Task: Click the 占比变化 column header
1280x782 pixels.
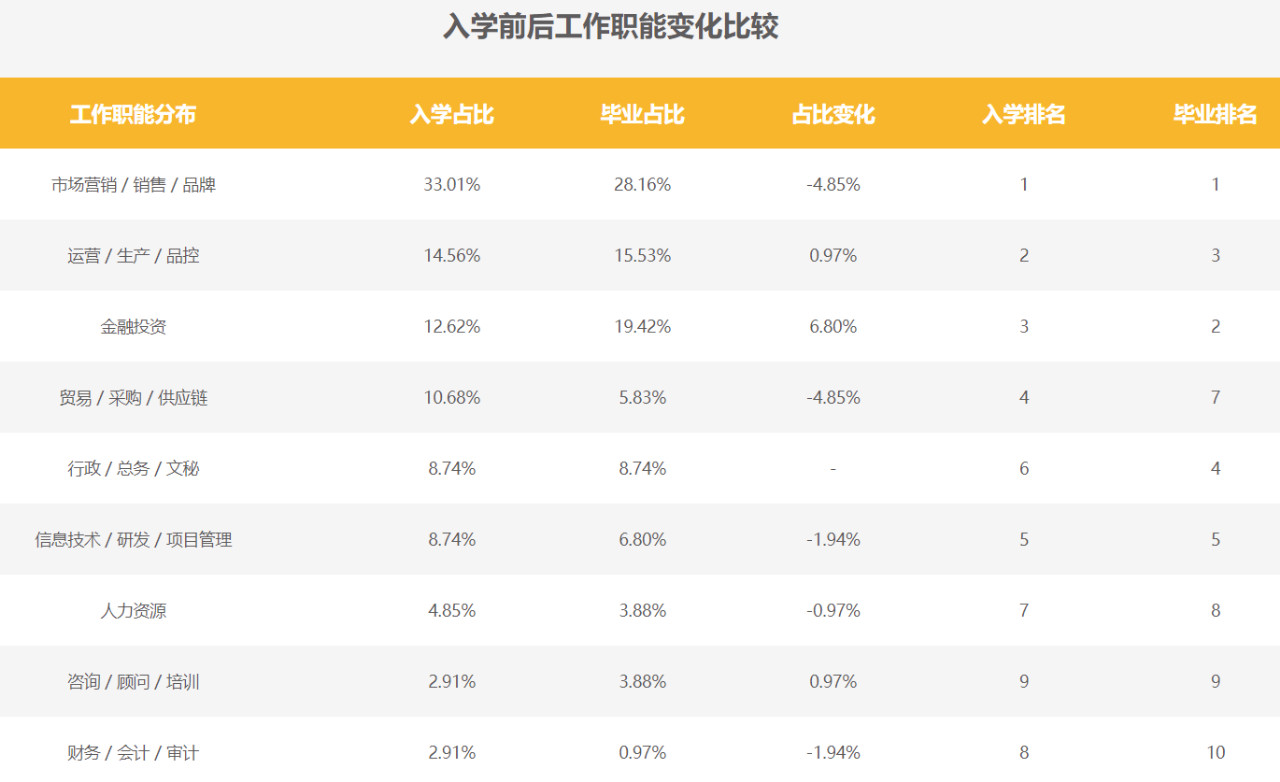Action: coord(833,114)
